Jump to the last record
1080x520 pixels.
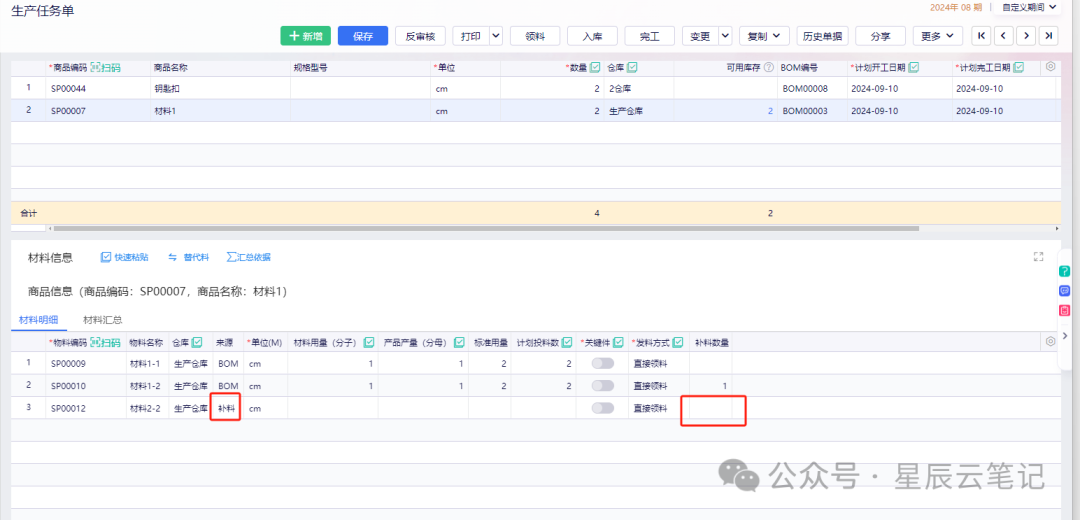1049,36
